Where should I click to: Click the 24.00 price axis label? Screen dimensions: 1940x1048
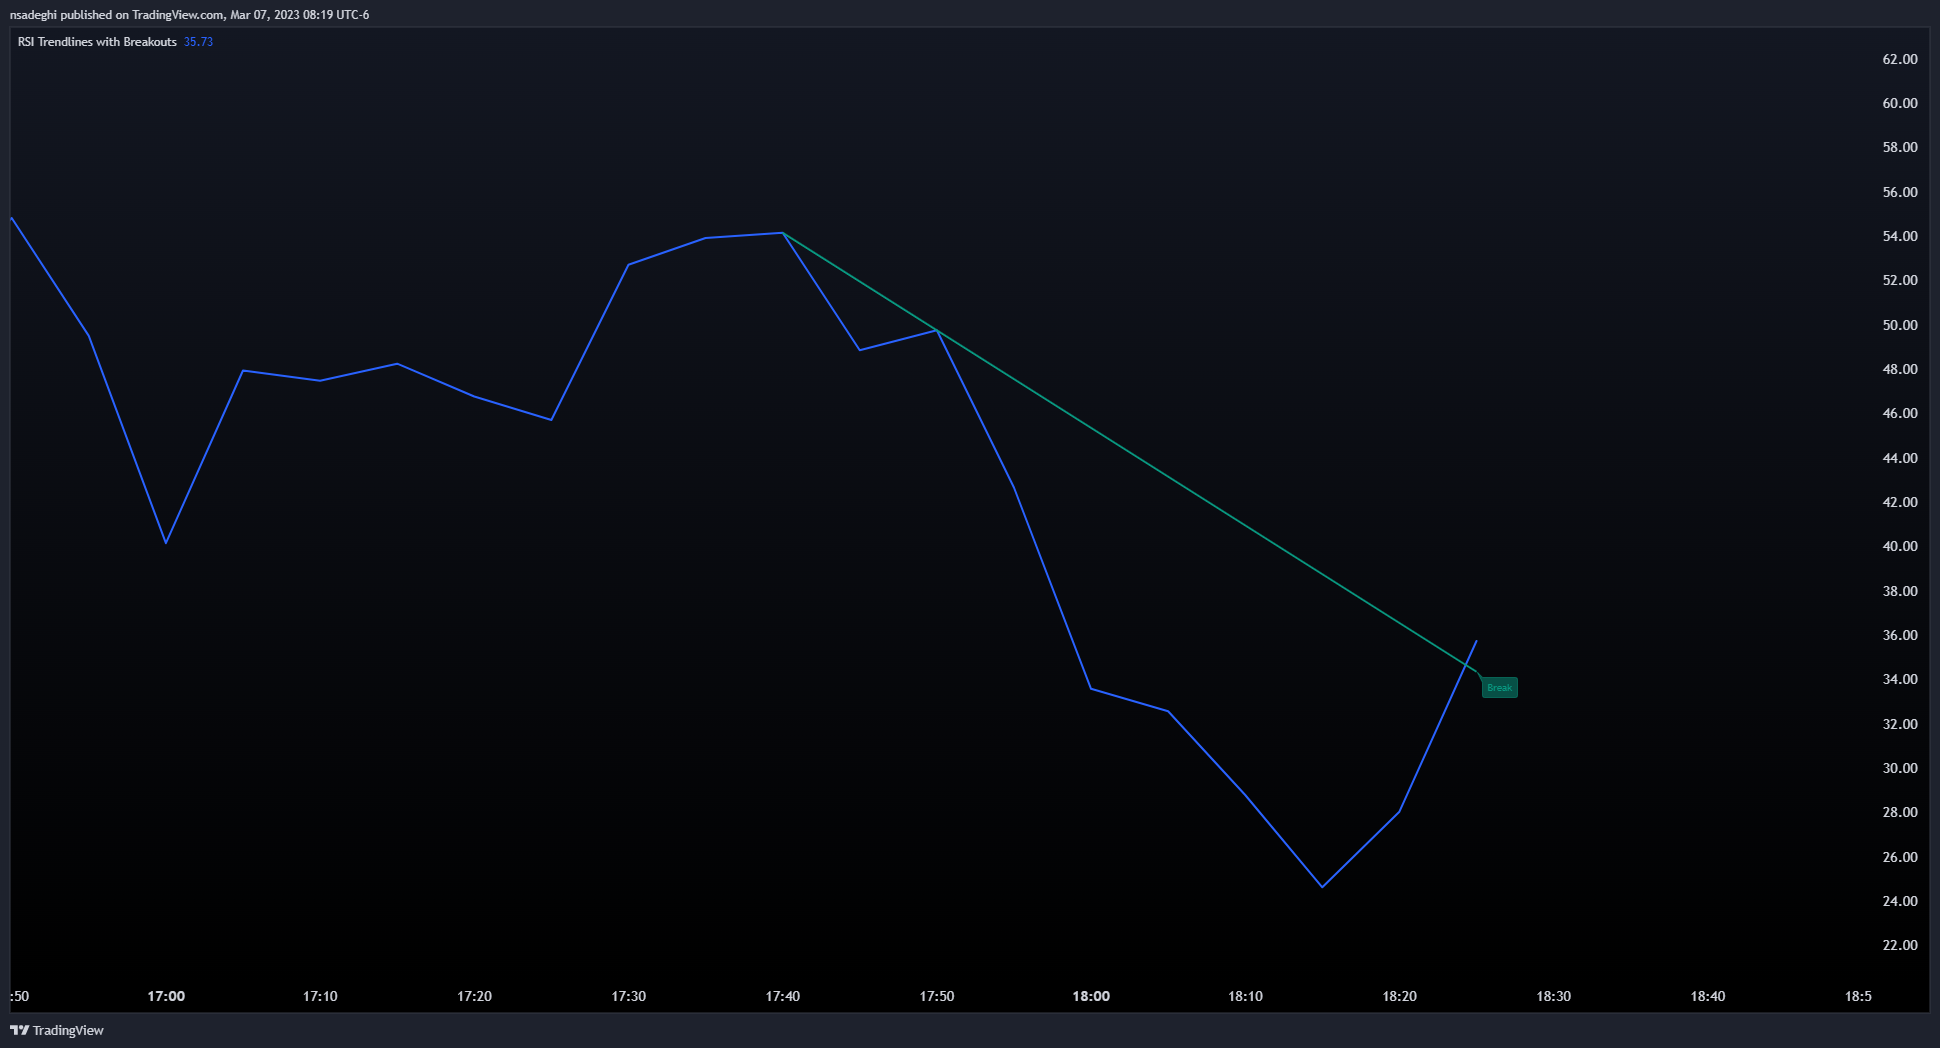pos(1900,901)
